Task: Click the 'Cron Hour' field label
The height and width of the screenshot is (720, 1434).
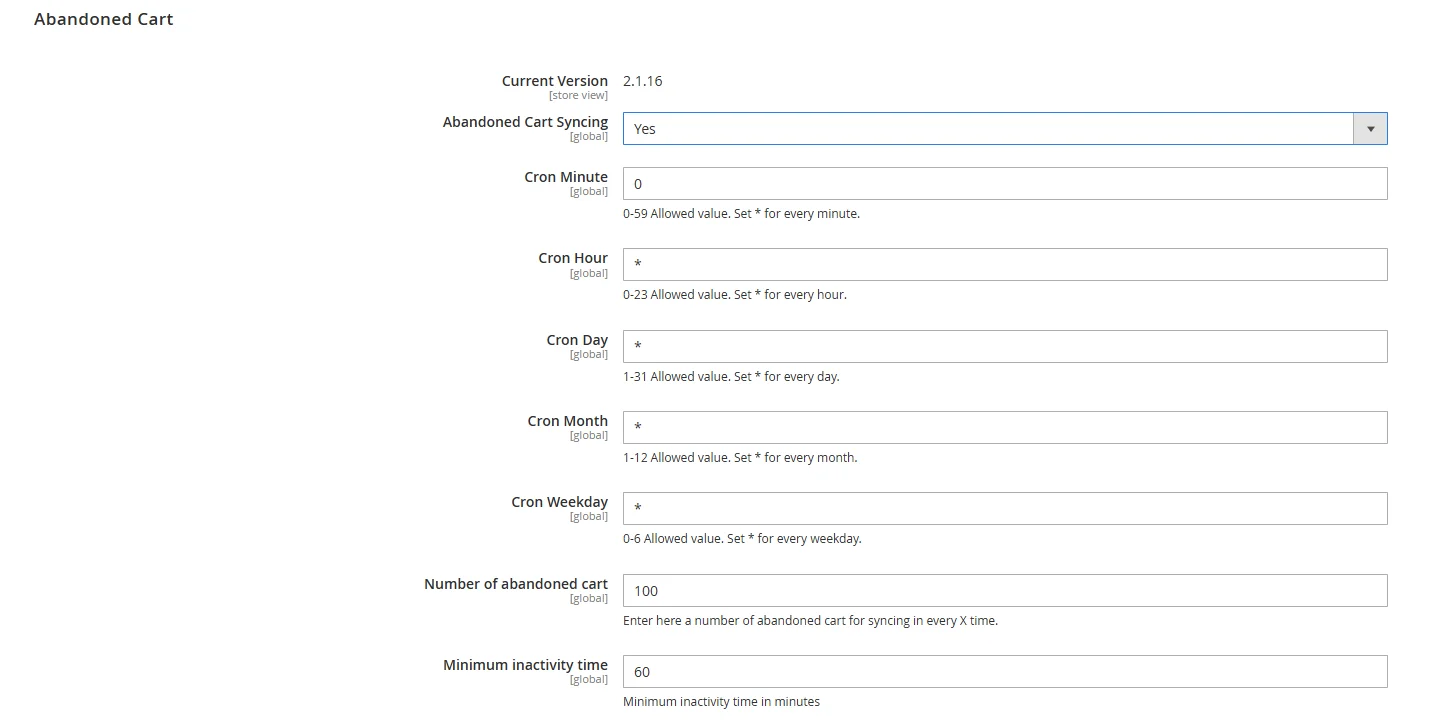Action: tap(572, 258)
